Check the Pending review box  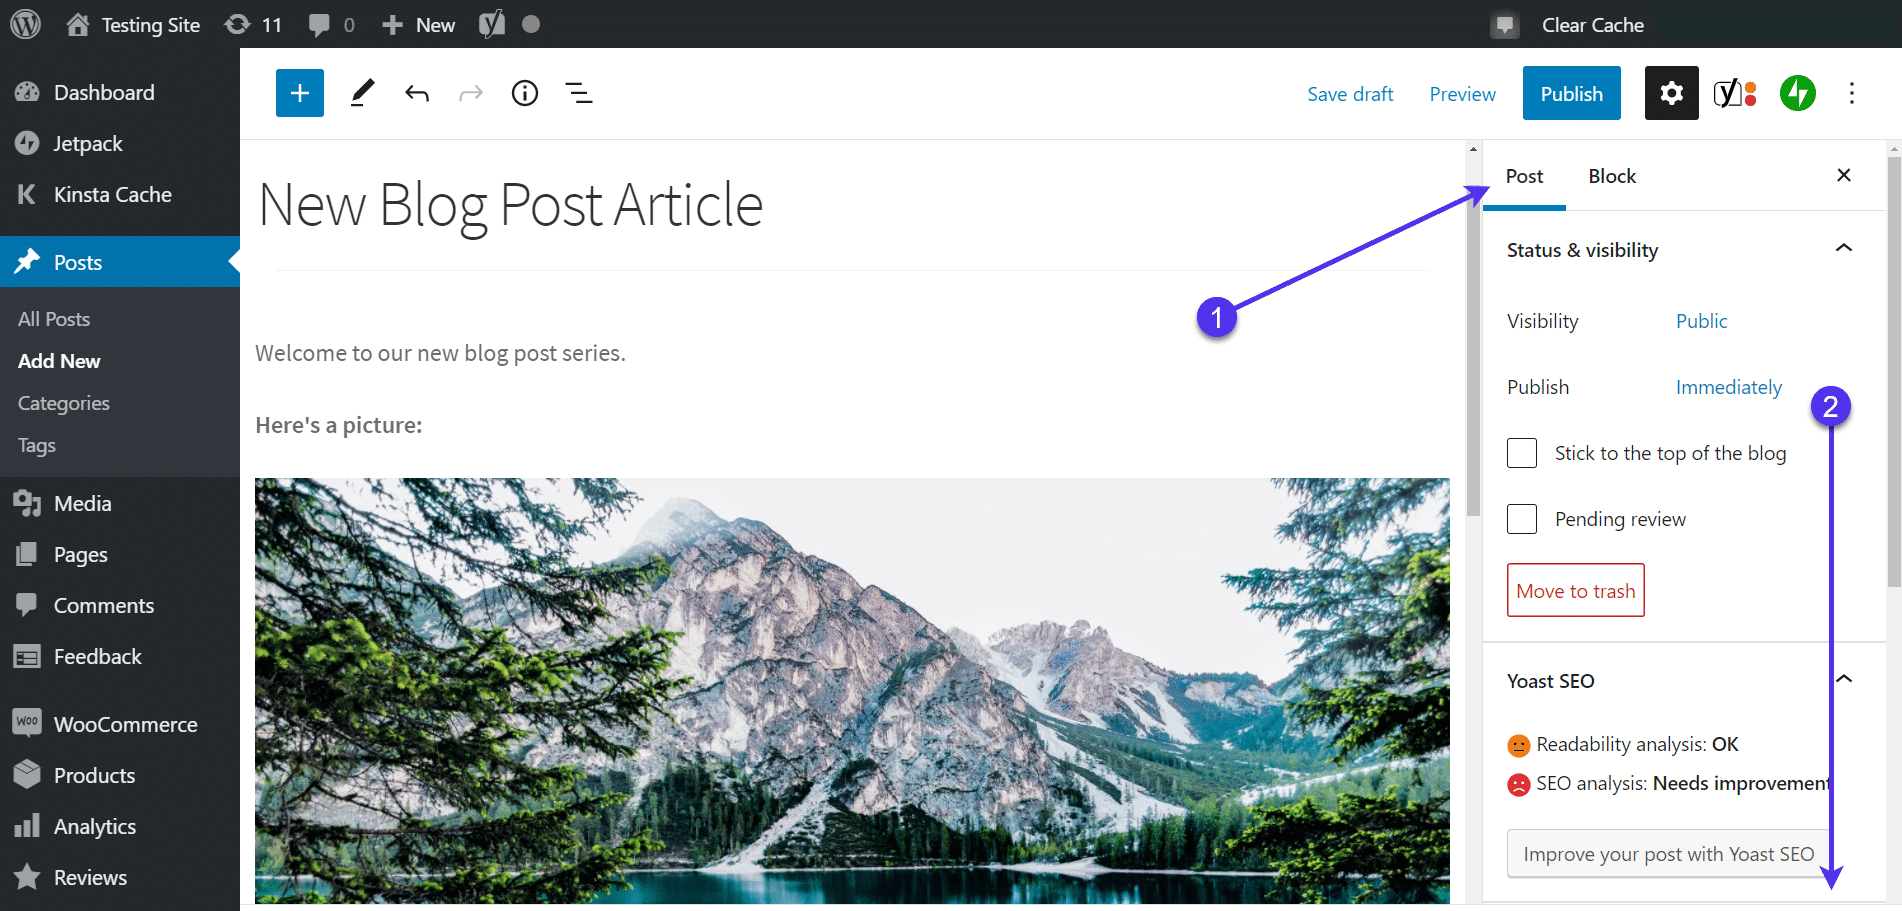(x=1521, y=518)
